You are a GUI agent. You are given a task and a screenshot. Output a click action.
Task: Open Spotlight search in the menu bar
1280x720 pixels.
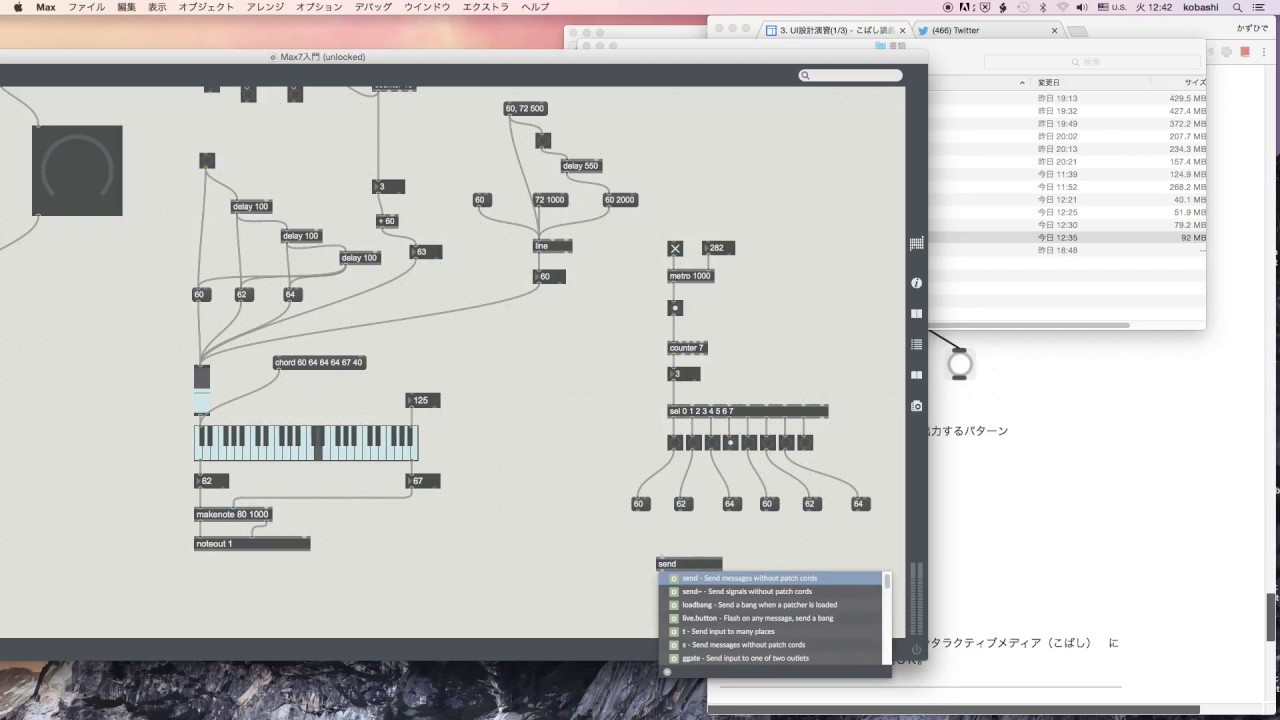pos(1237,7)
